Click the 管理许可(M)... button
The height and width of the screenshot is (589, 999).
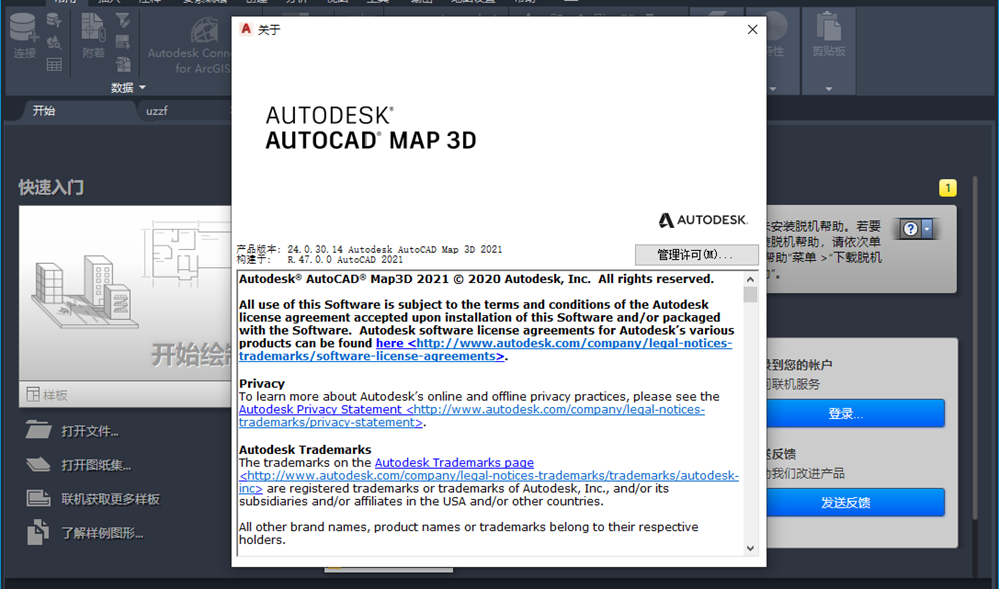696,254
